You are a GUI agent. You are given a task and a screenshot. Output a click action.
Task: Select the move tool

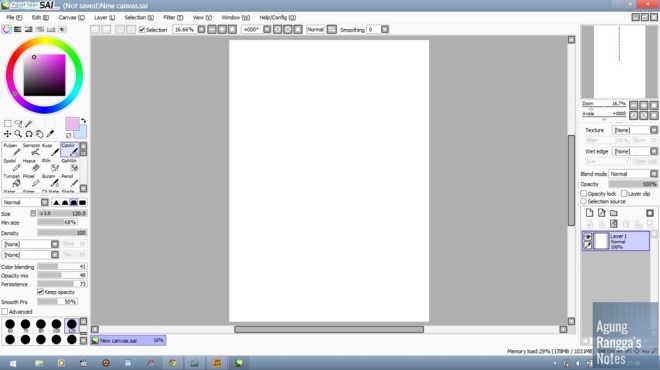click(8, 134)
